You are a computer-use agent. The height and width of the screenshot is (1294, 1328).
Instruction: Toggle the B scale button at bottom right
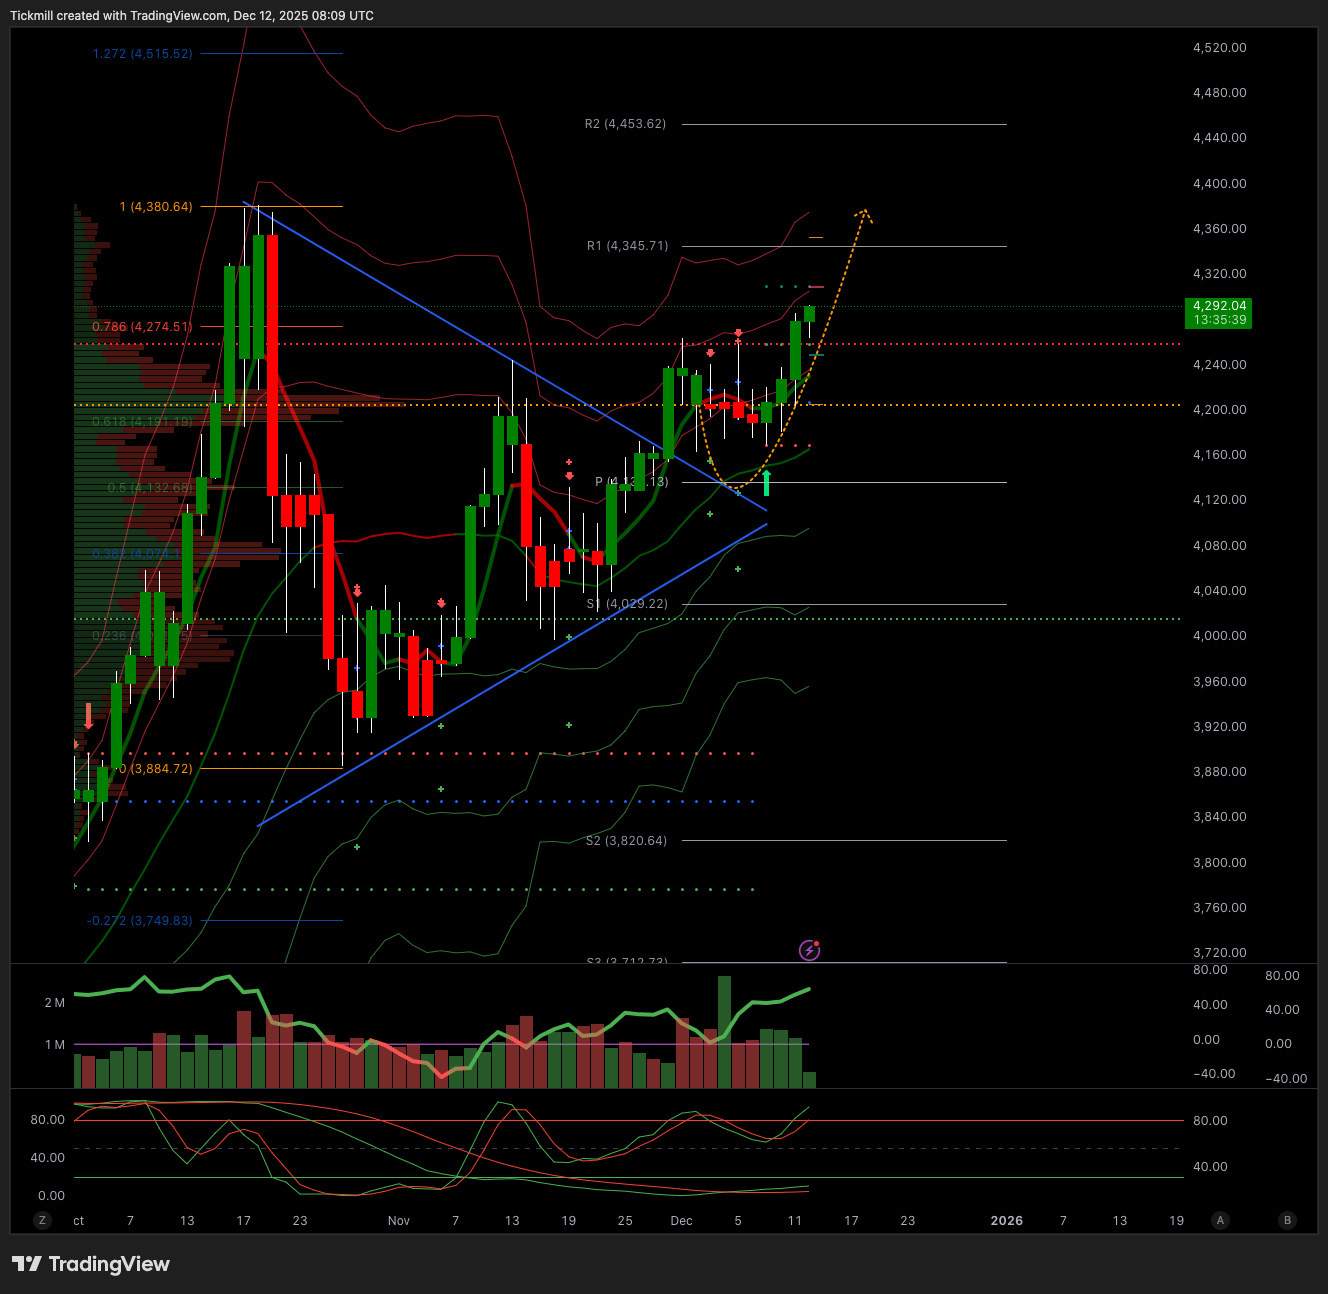1287,1220
